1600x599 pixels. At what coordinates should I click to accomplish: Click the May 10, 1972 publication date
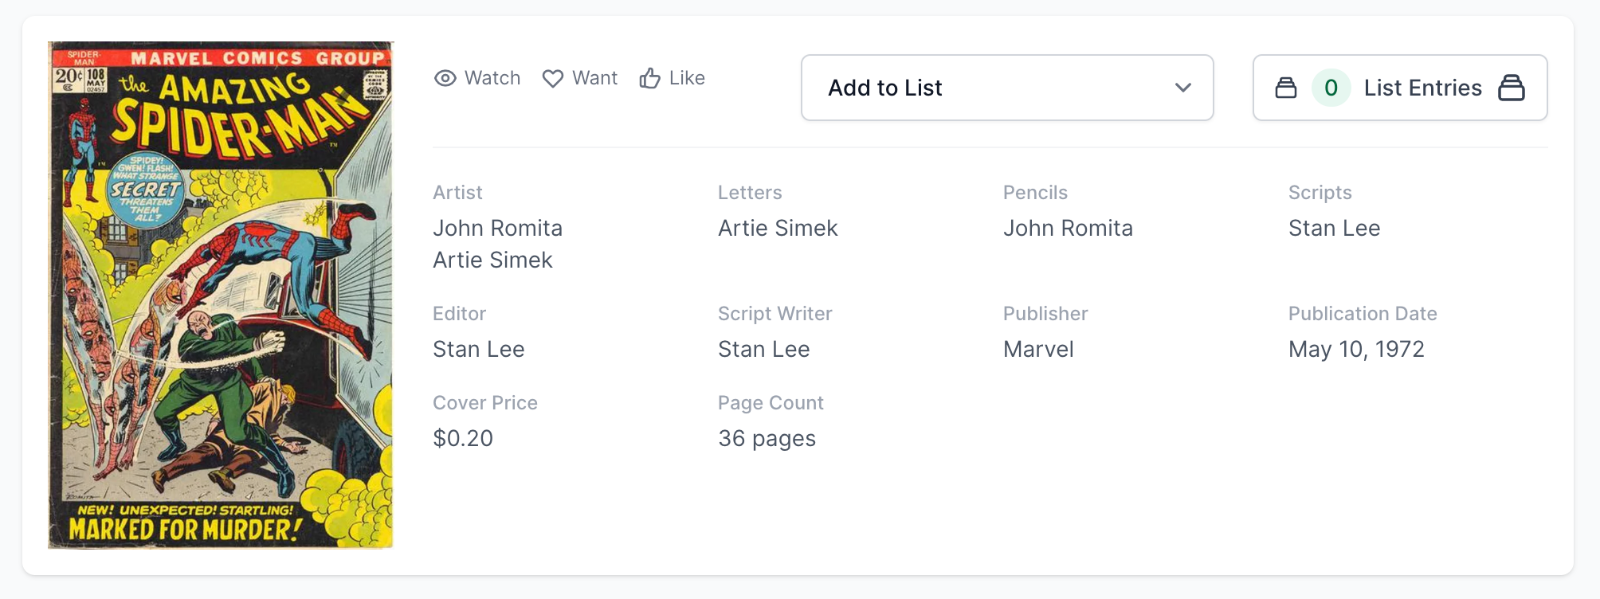(1355, 349)
